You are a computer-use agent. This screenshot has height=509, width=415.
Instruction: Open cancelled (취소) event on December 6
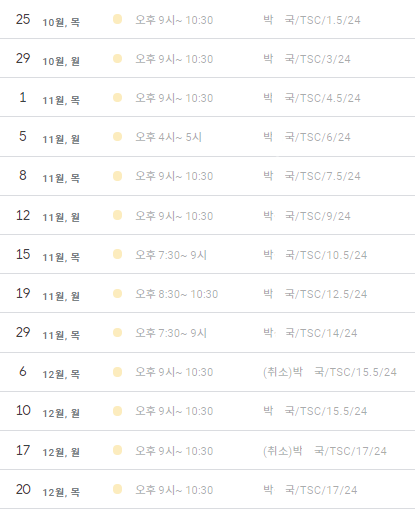[330, 372]
